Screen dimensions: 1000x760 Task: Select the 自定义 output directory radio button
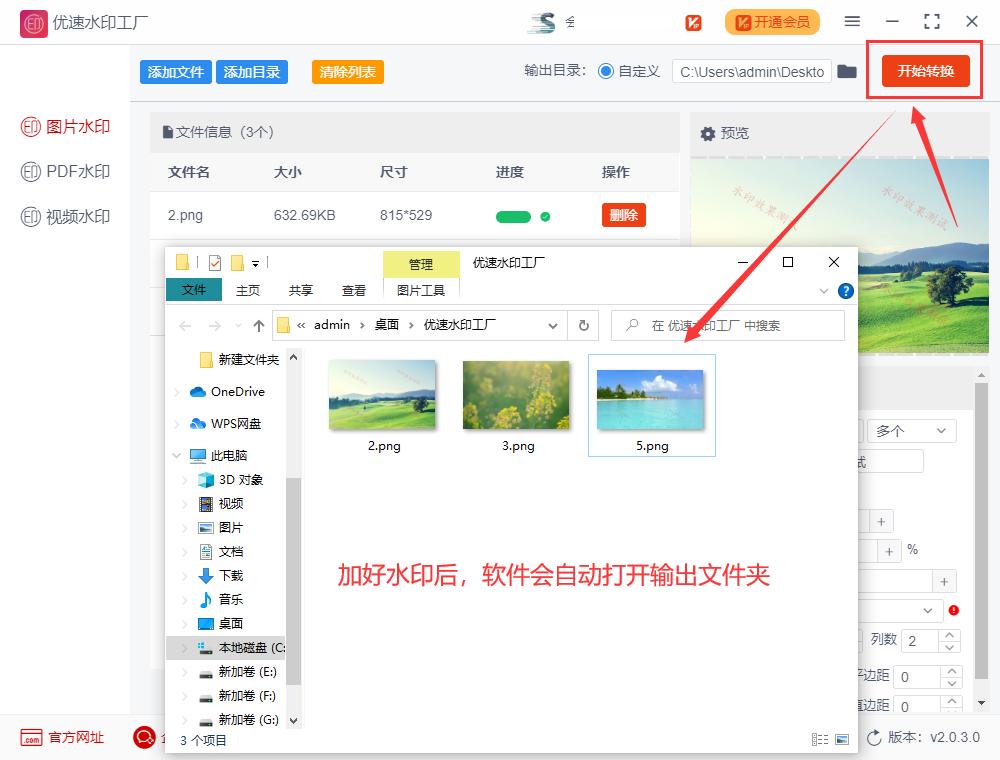point(607,72)
